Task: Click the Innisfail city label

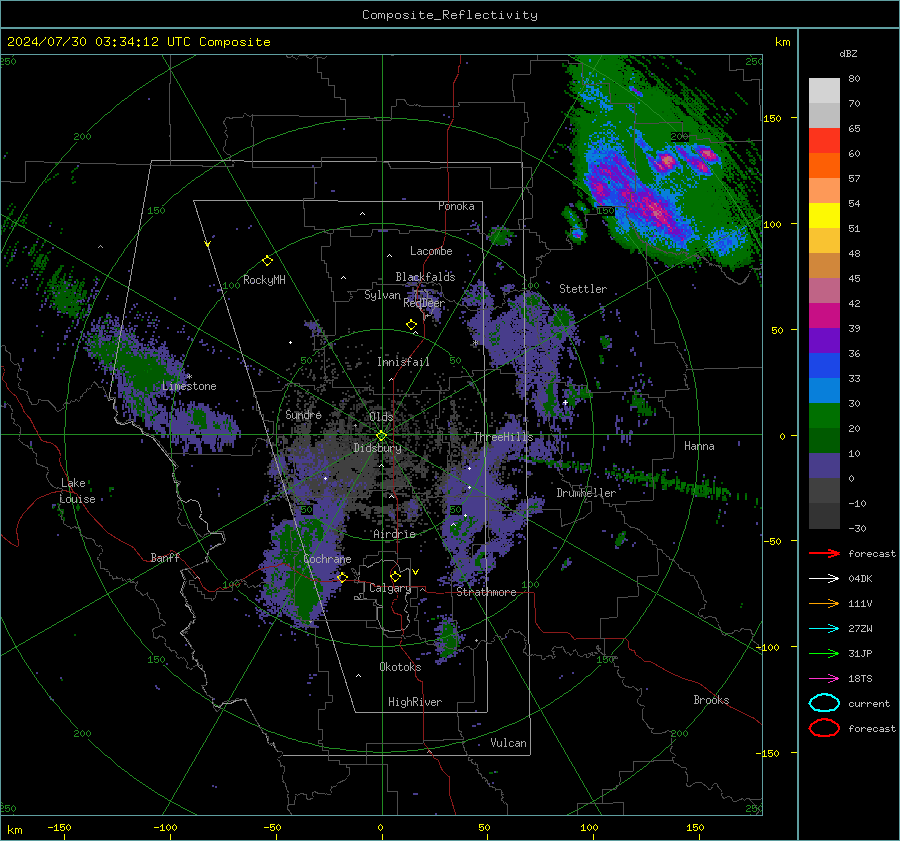Action: click(x=403, y=362)
